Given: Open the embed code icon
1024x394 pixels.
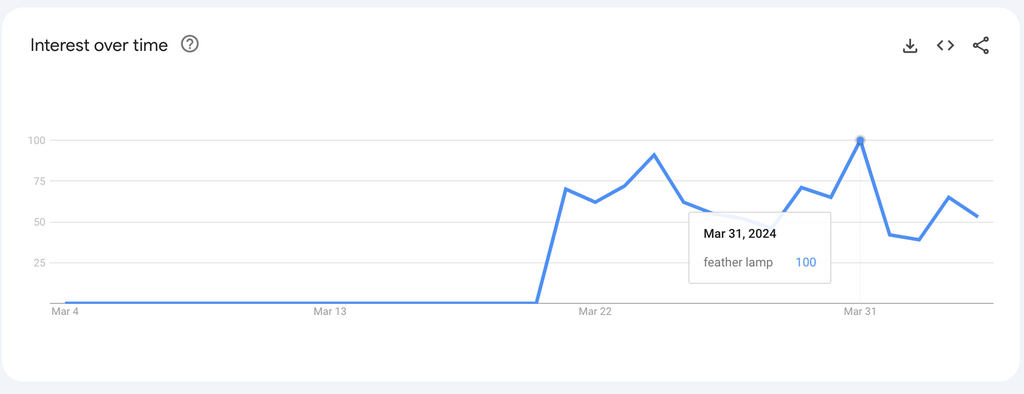Looking at the screenshot, I should 945,45.
